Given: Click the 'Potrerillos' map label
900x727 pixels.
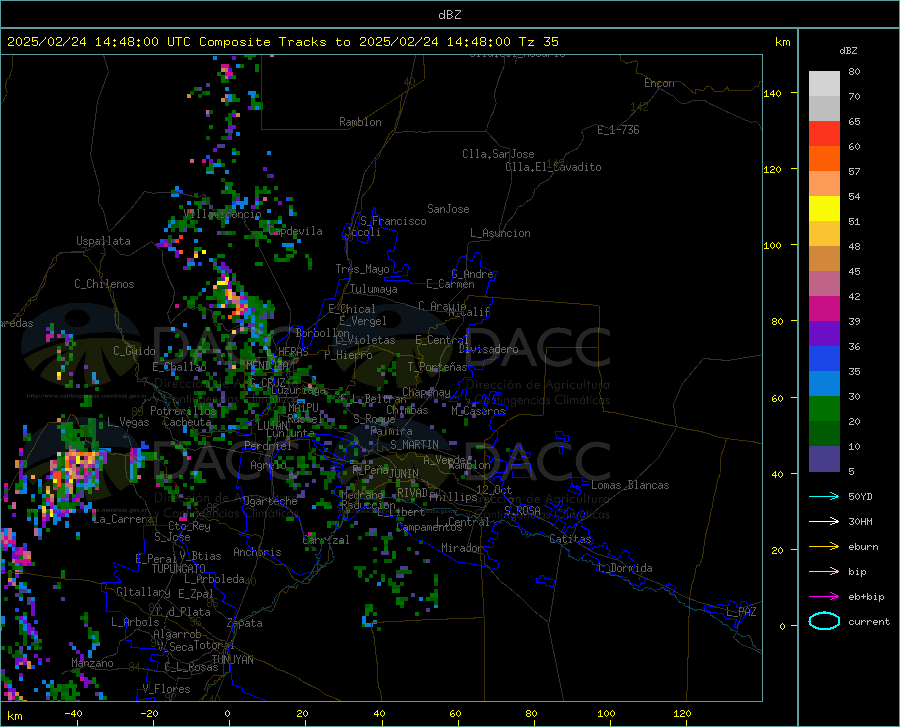Looking at the screenshot, I should point(183,411).
